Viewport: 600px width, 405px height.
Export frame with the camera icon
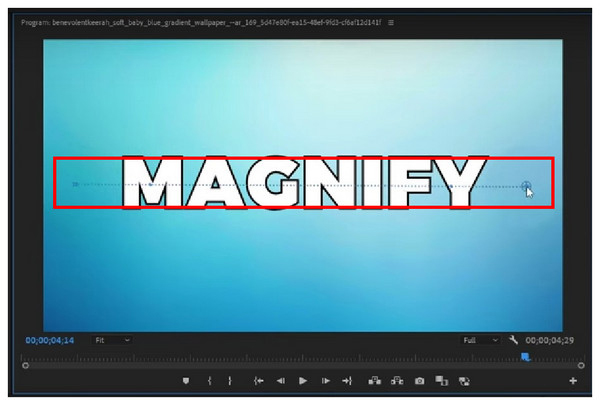tap(420, 381)
